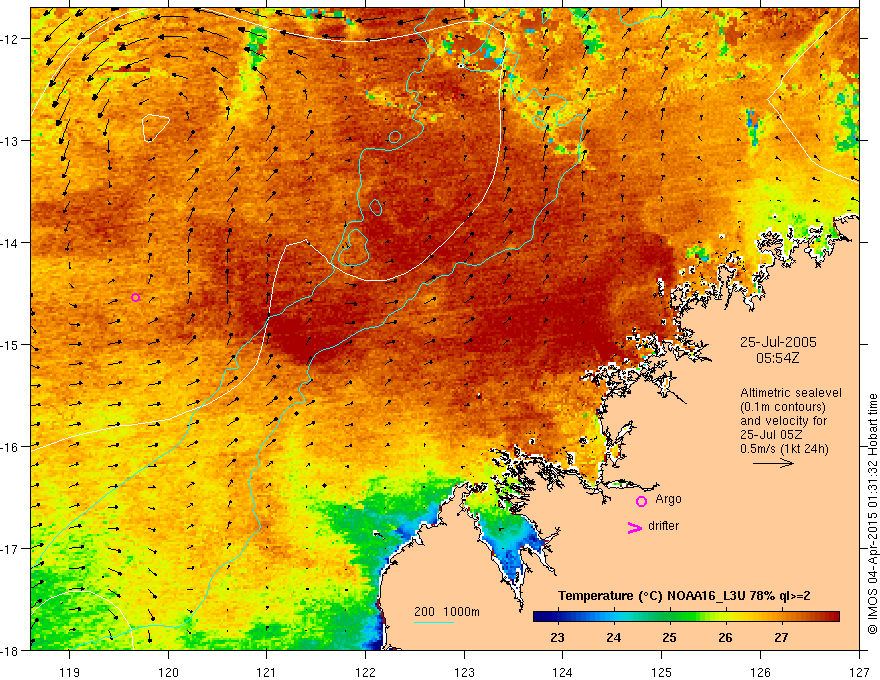Click the 'Altimetric sealevel' caption line
The image size is (880, 680).
(x=791, y=393)
